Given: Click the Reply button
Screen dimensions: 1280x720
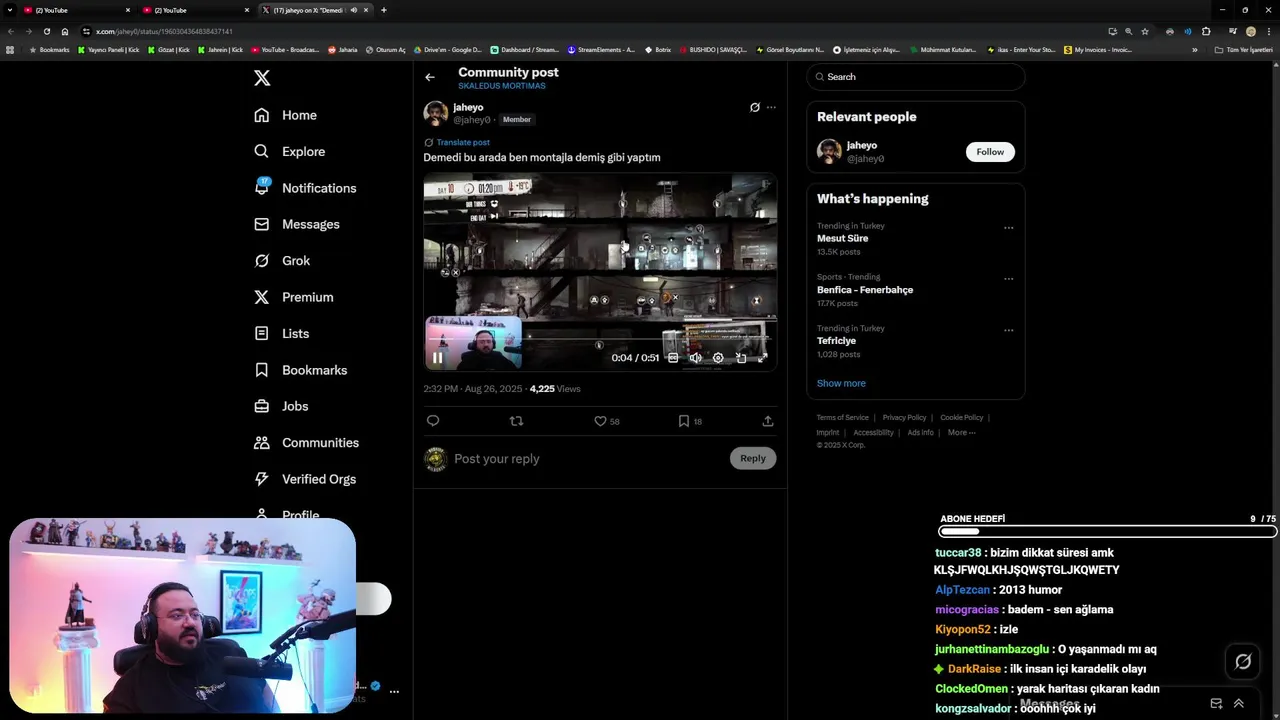Looking at the screenshot, I should pos(753,458).
